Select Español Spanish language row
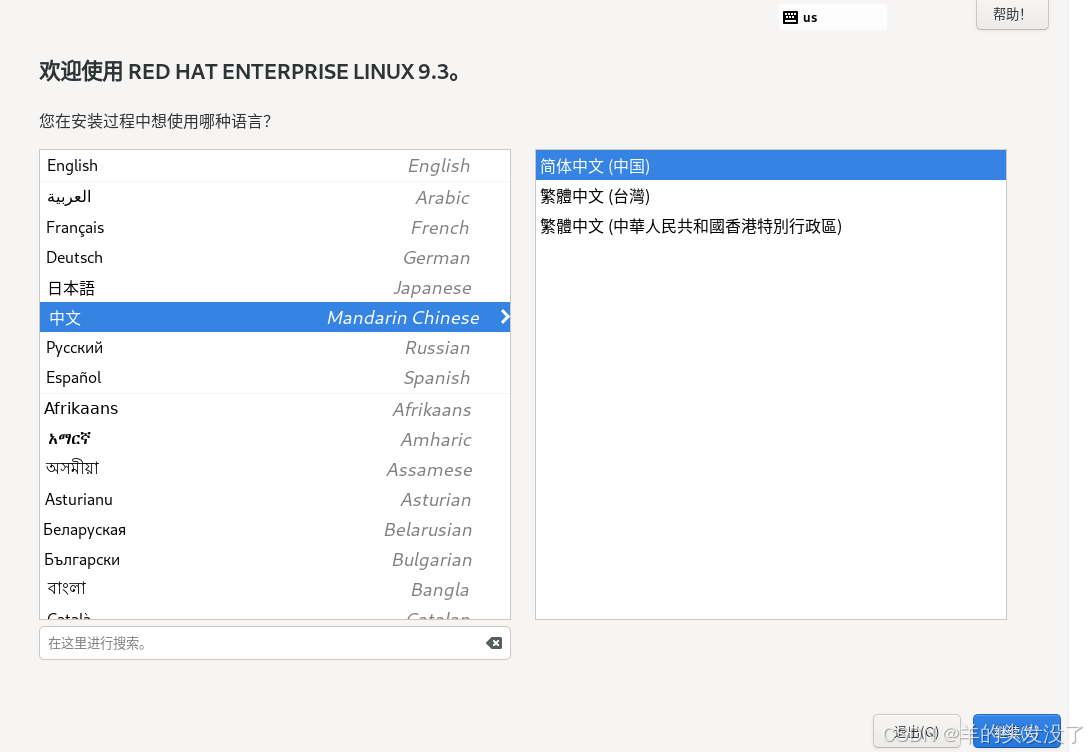The height and width of the screenshot is (752, 1089). 275,378
